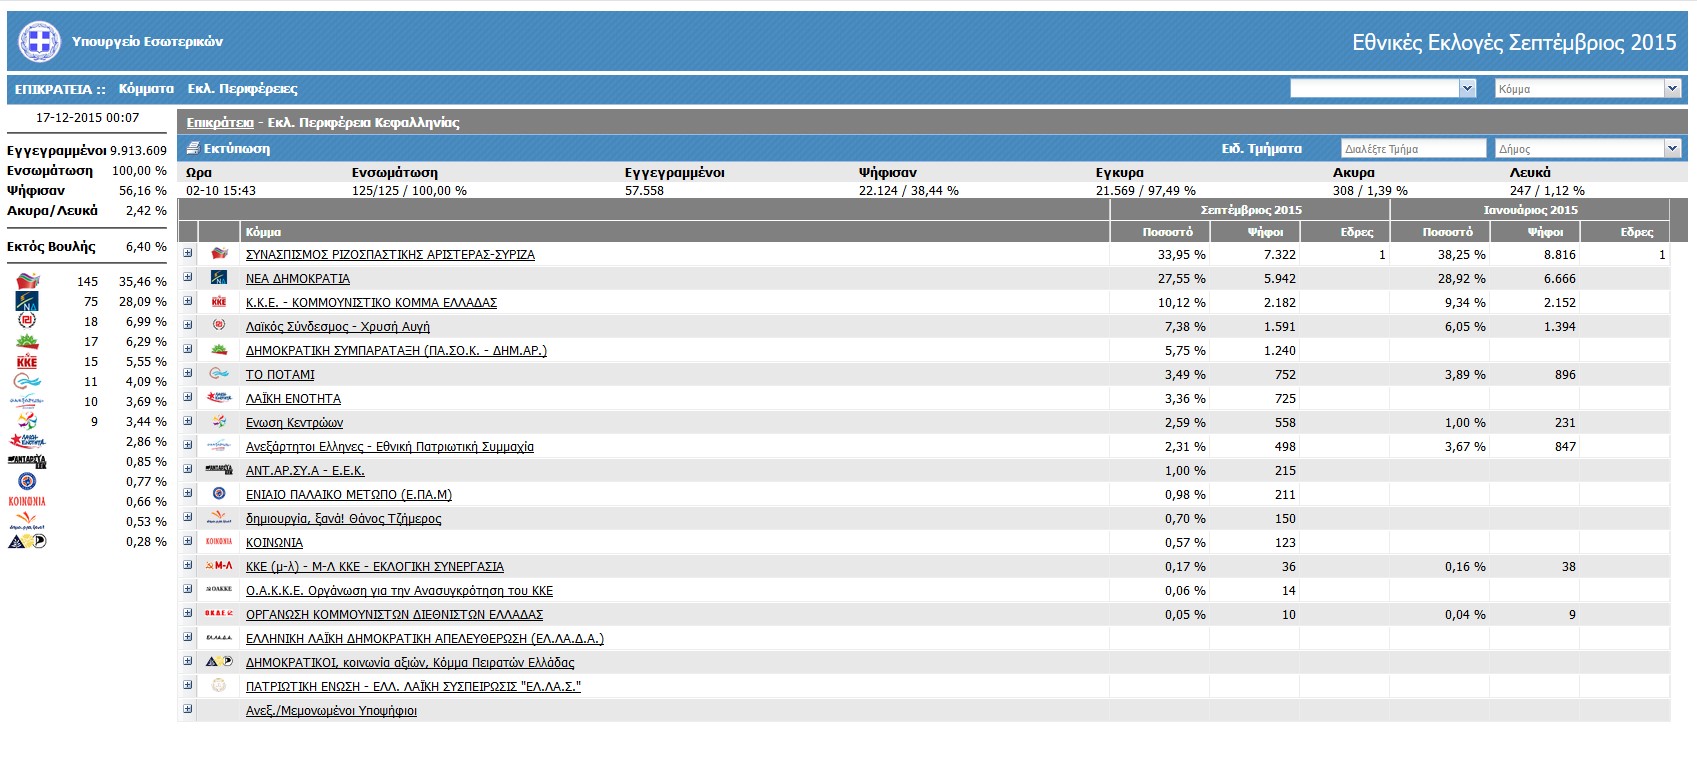Click the ΚΟΙΝΩΝΙΑ logo in table row
This screenshot has width=1697, height=776.
219,542
